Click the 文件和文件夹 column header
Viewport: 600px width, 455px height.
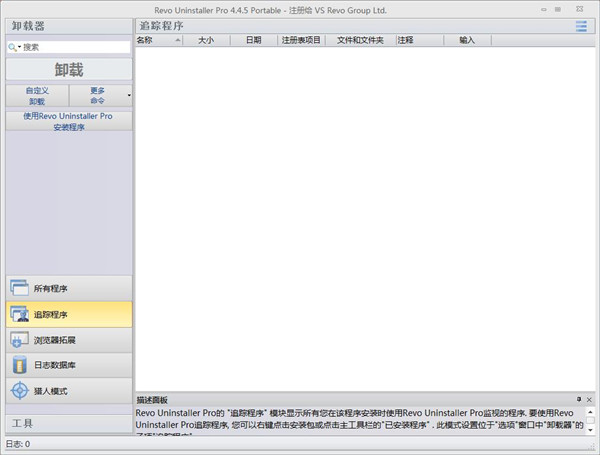point(360,41)
